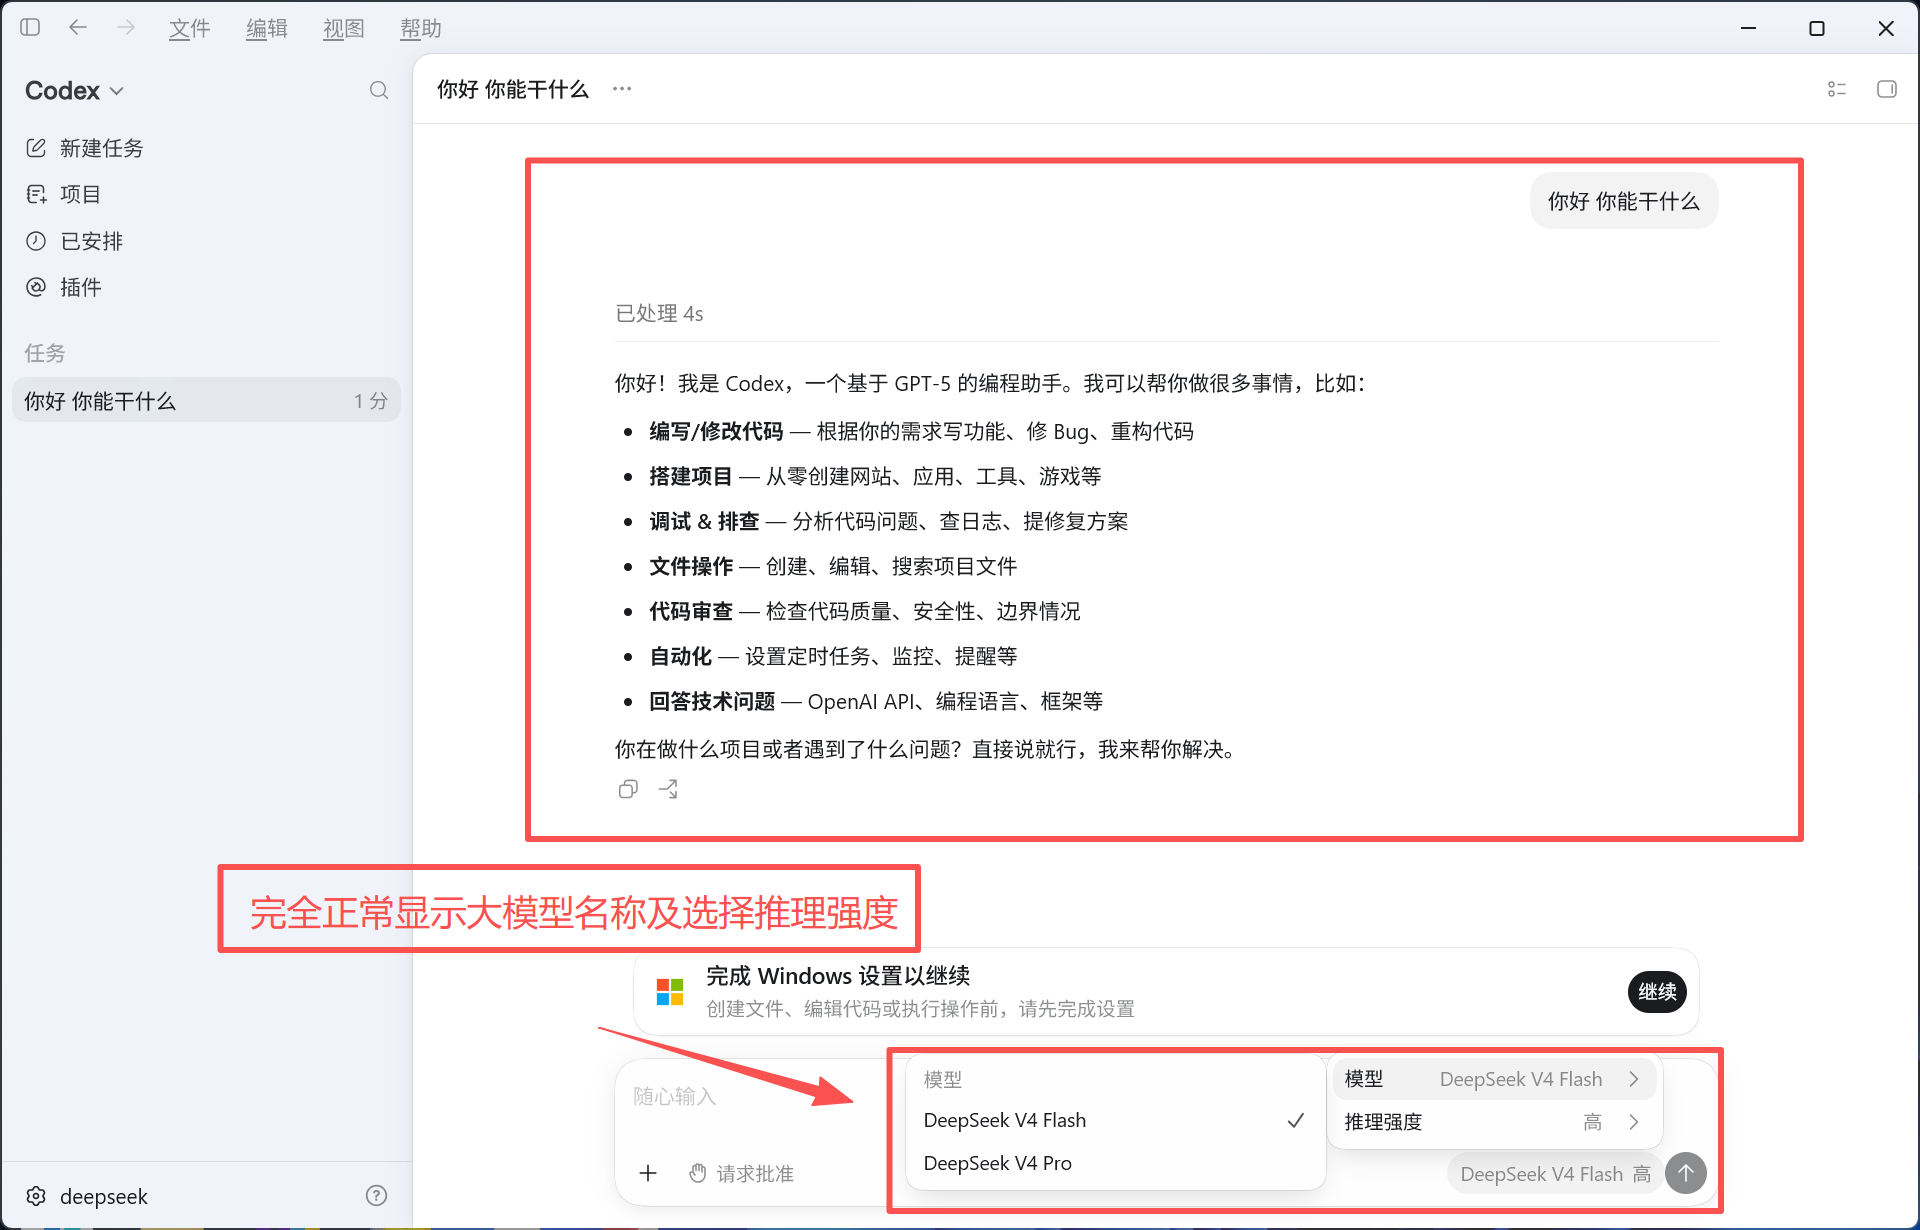
Task: Toggle the right side panel icon
Action: point(1887,89)
